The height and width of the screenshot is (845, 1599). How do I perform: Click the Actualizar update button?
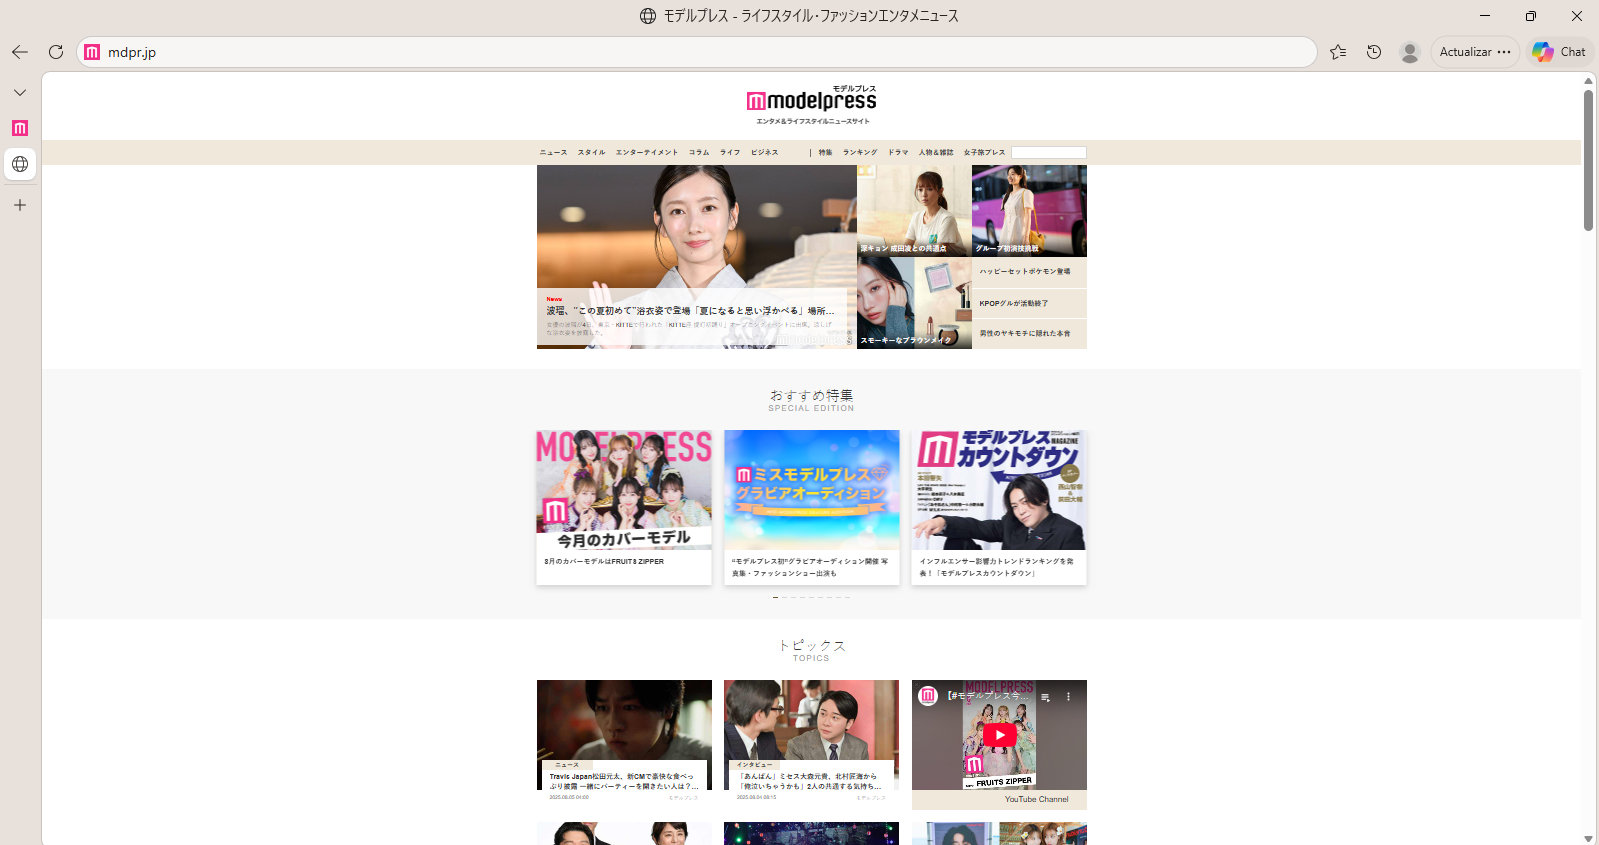1475,52
